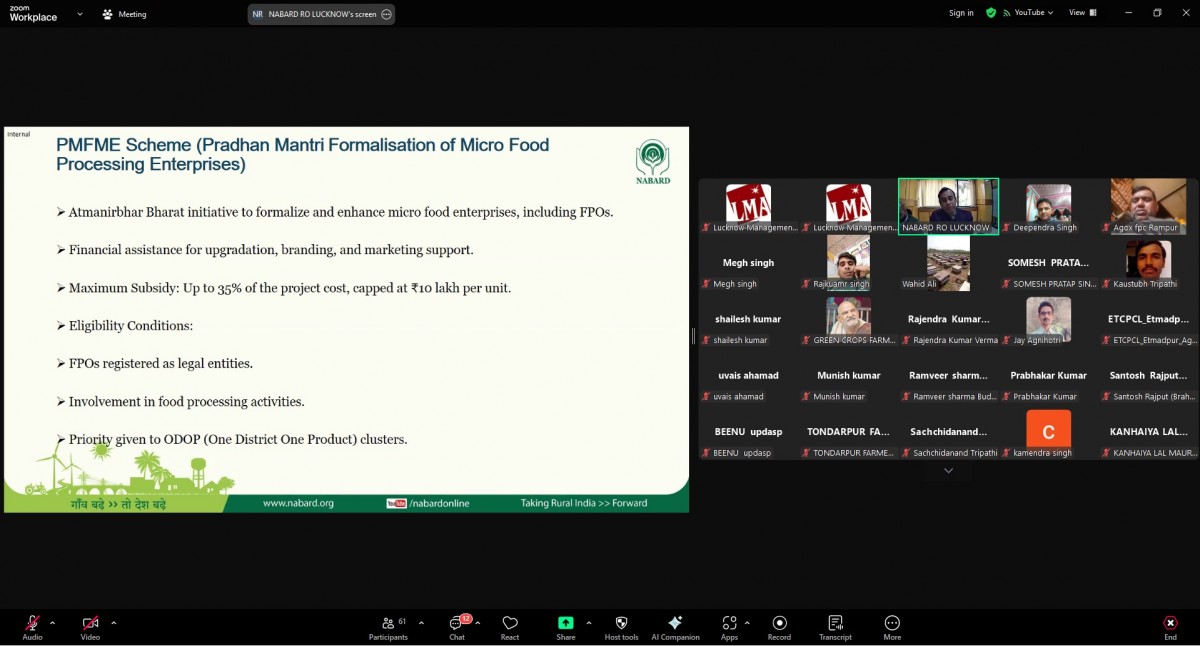Start screen sharing with Share icon
The image size is (1200, 646).
(565, 623)
